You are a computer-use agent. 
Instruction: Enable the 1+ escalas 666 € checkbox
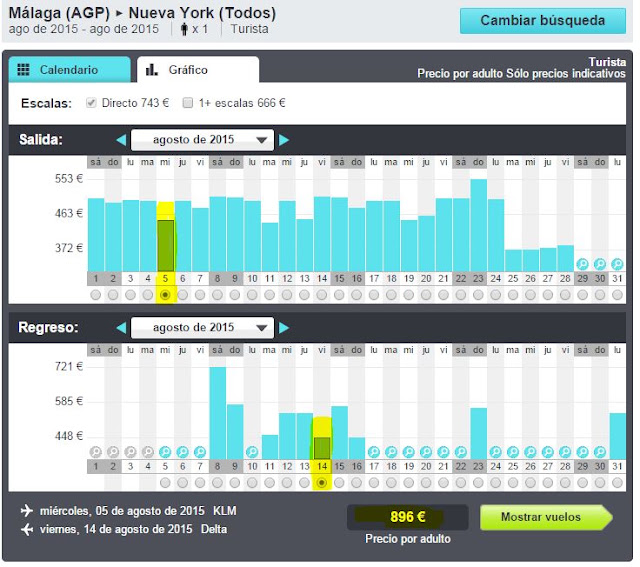coord(188,103)
